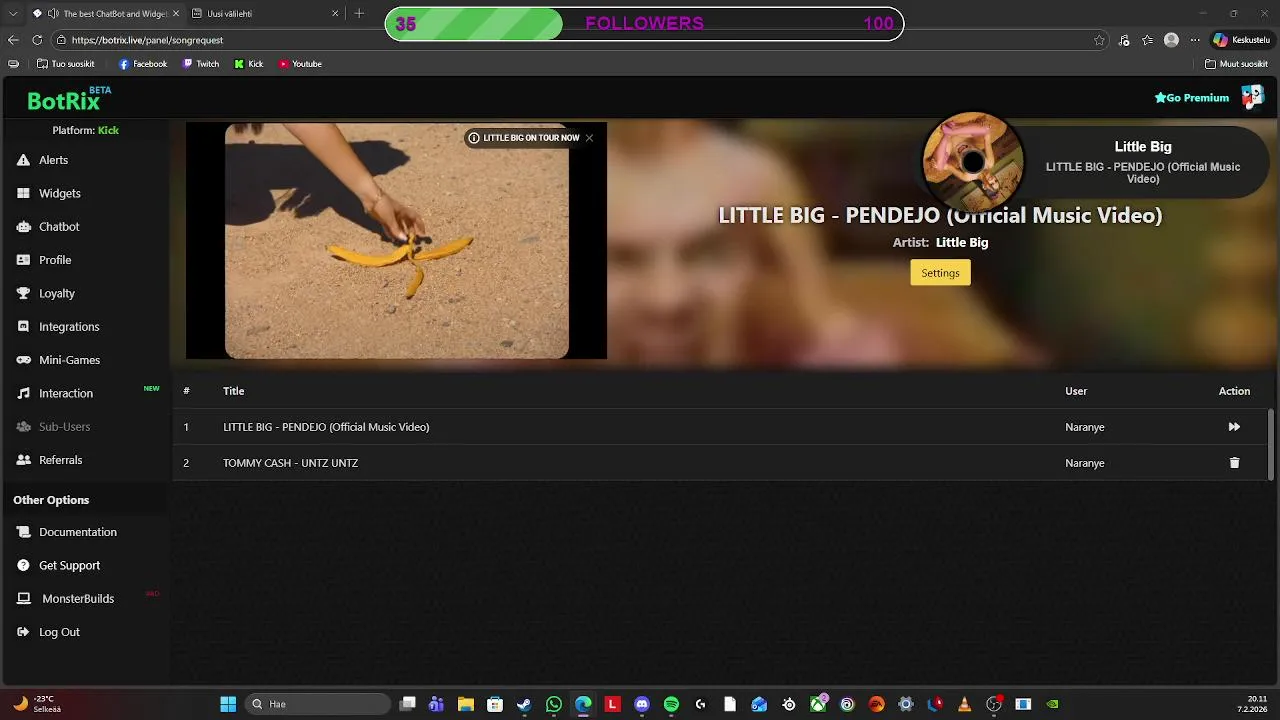Click the User column header
Image resolution: width=1280 pixels, height=720 pixels.
pos(1076,391)
